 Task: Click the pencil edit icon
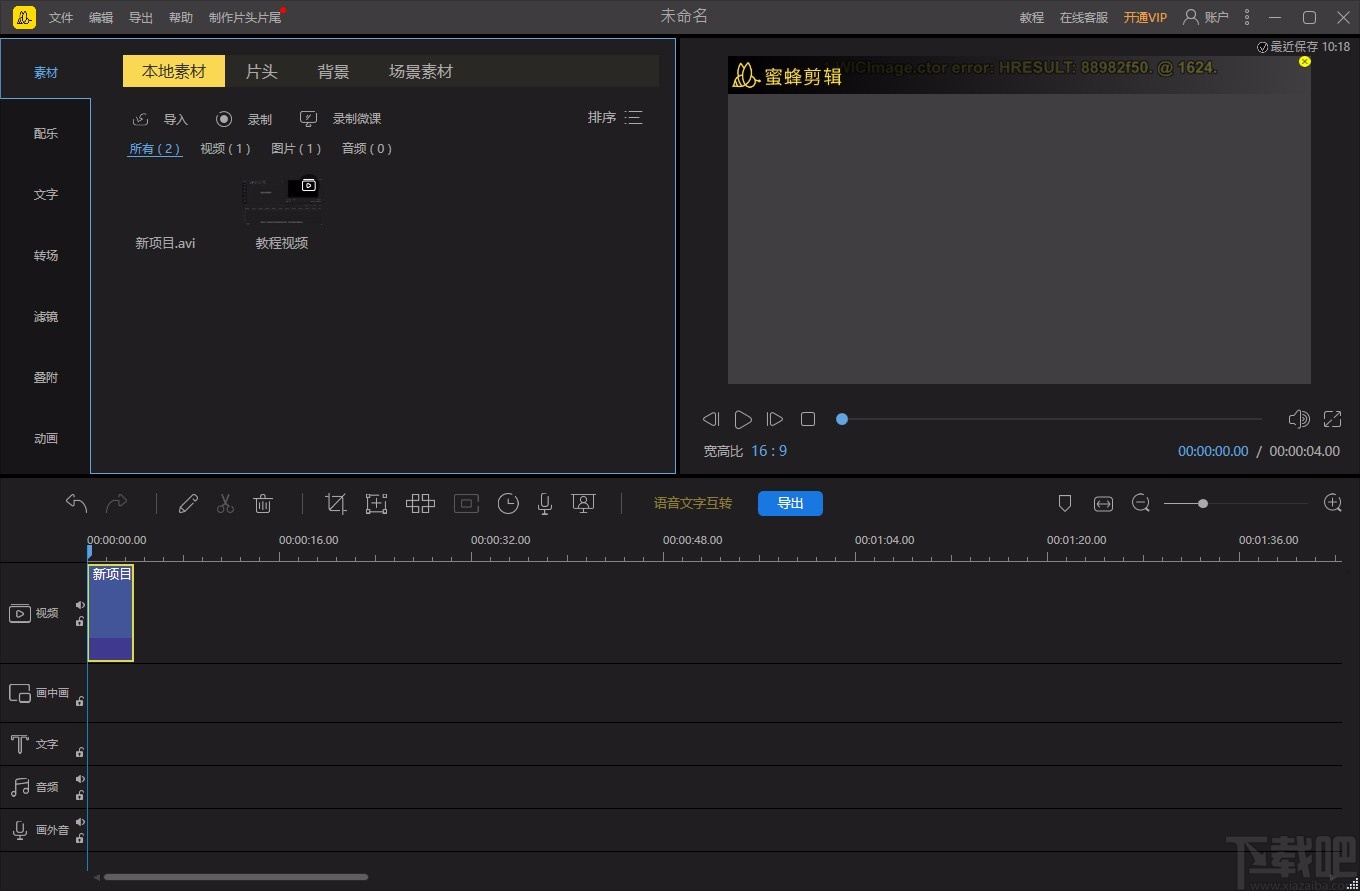188,504
